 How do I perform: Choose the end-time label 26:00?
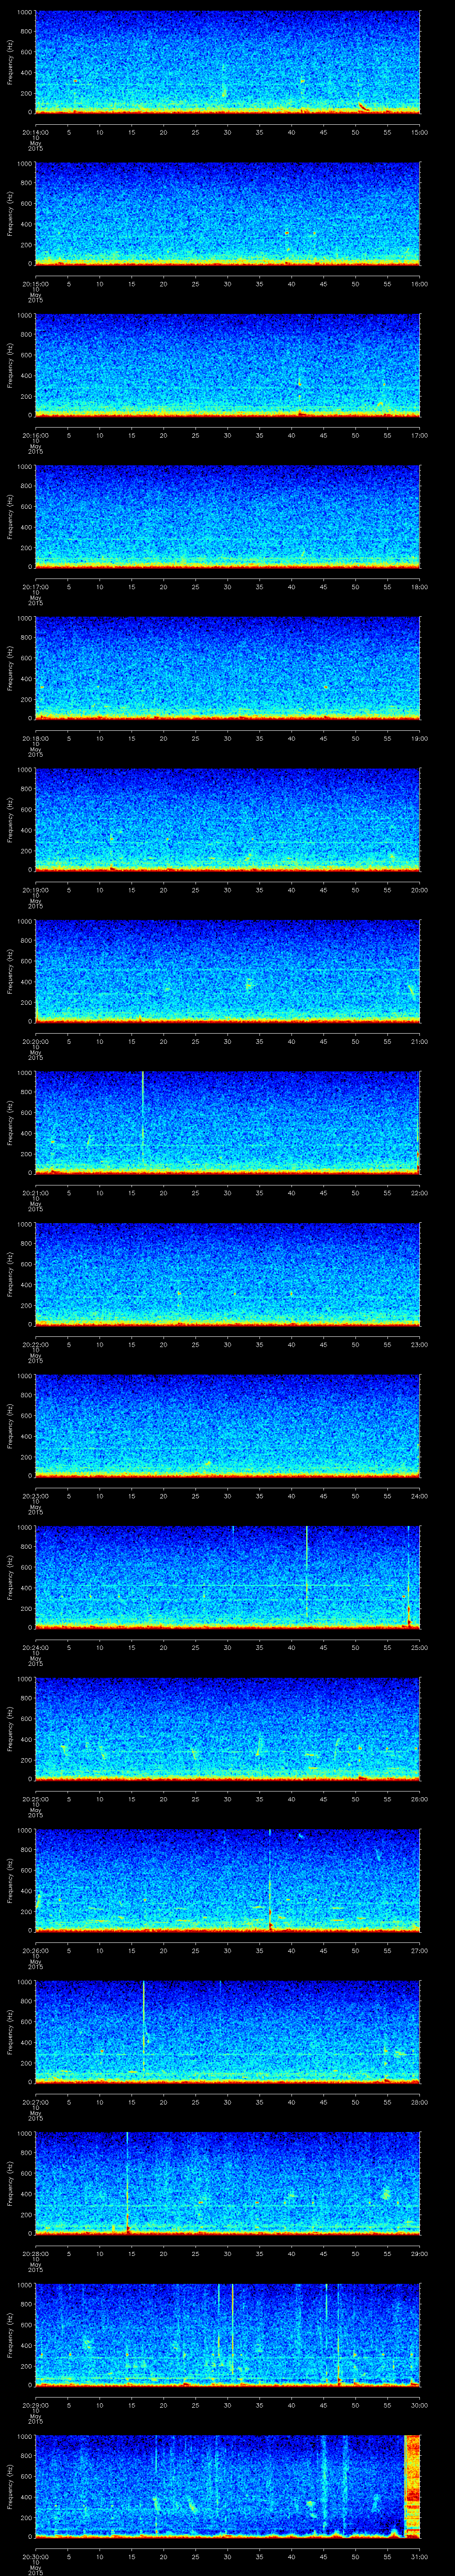tap(419, 1800)
